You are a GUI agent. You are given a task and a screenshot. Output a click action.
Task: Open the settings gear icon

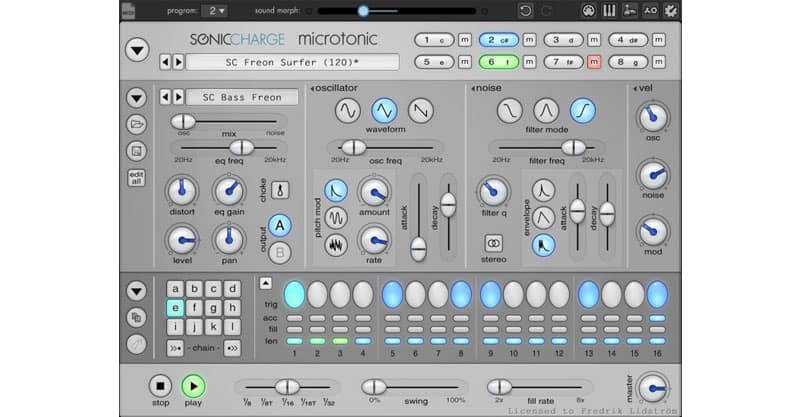click(670, 11)
